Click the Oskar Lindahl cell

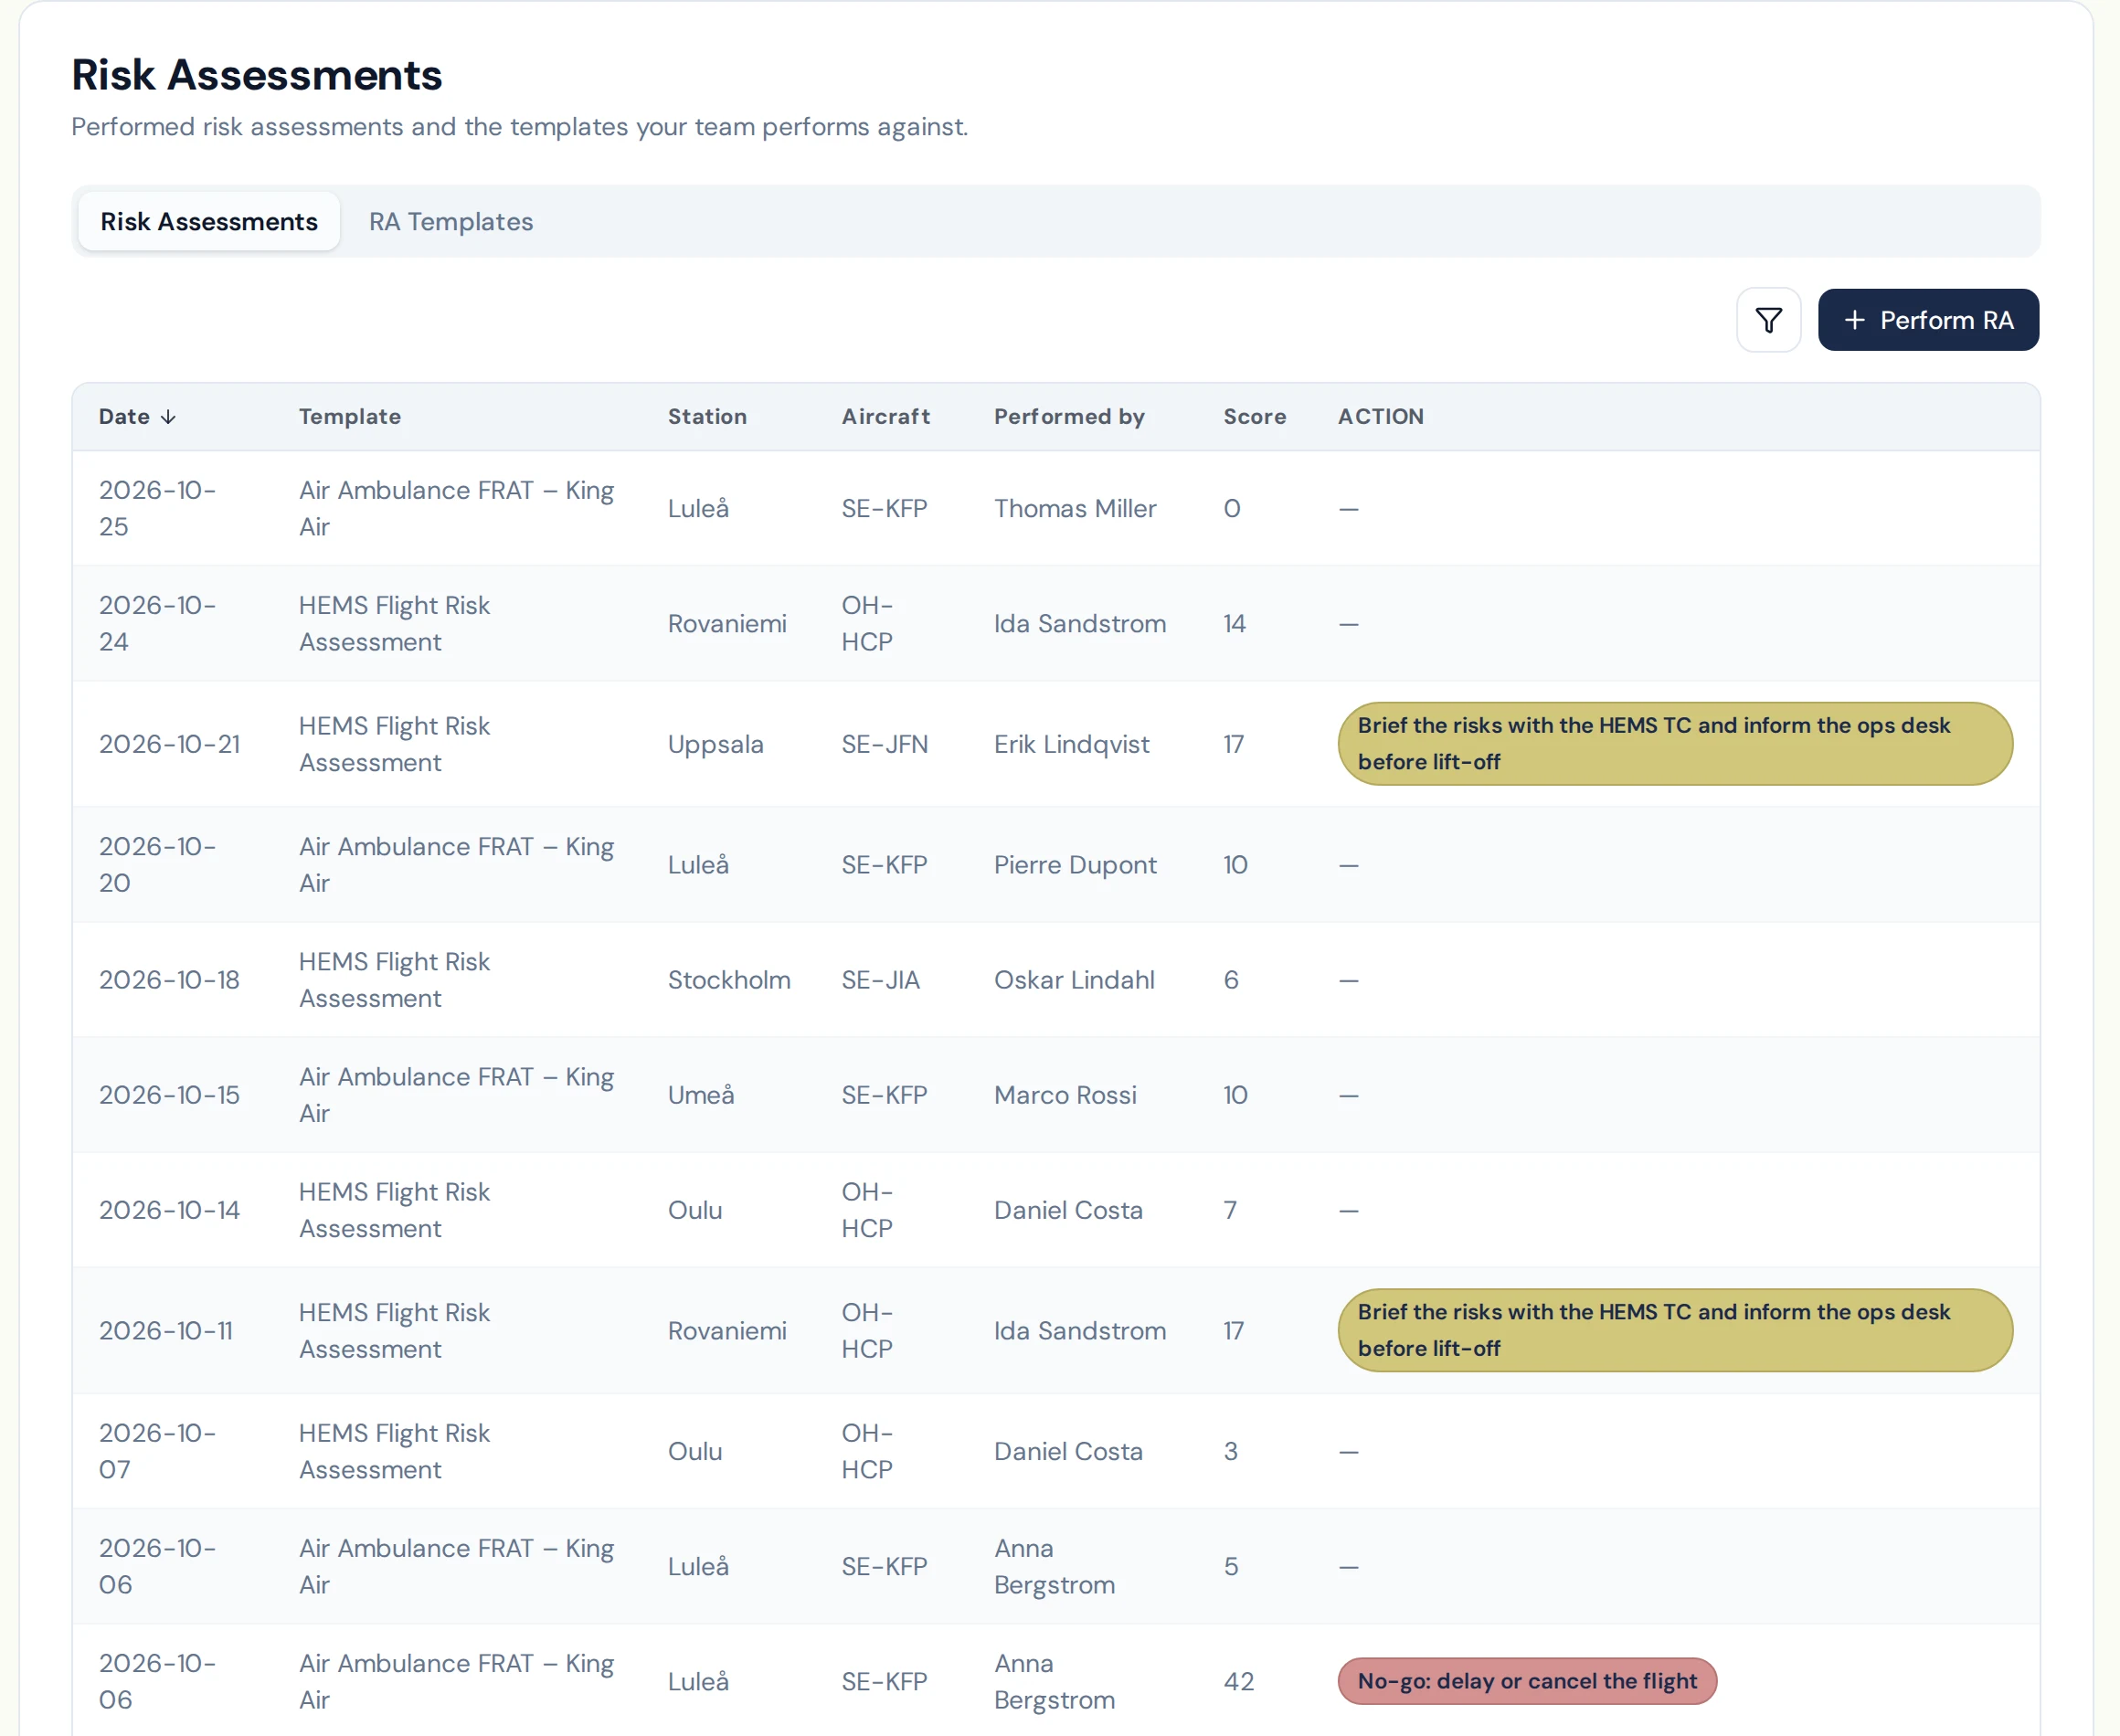1074,979
